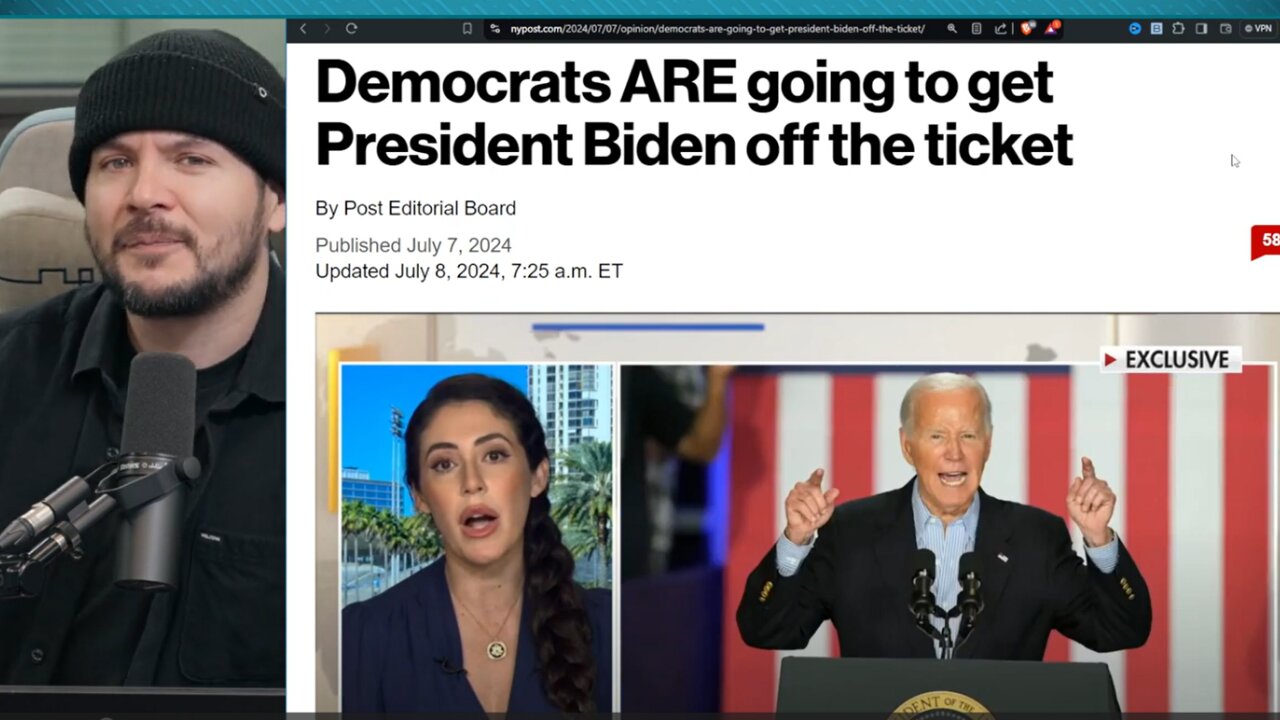Reload the nypost.com page

click(351, 29)
